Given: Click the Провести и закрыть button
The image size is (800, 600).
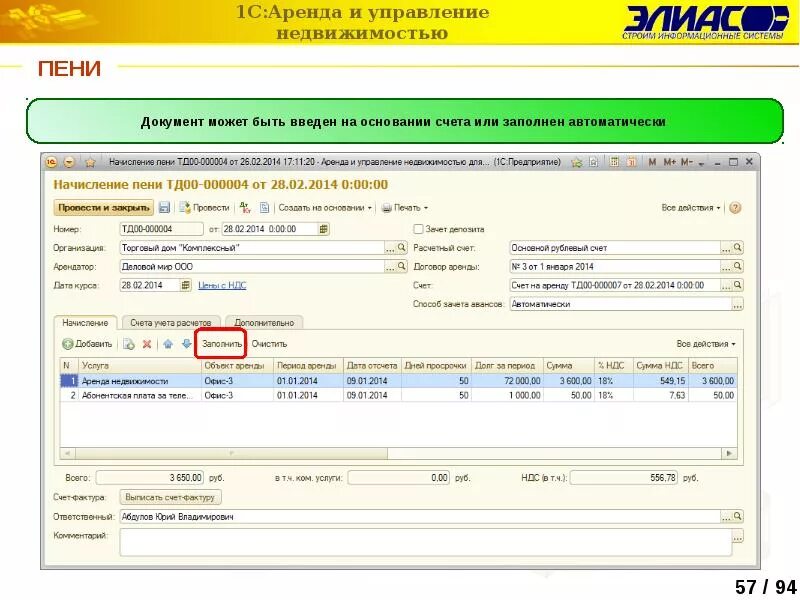Looking at the screenshot, I should point(104,208).
